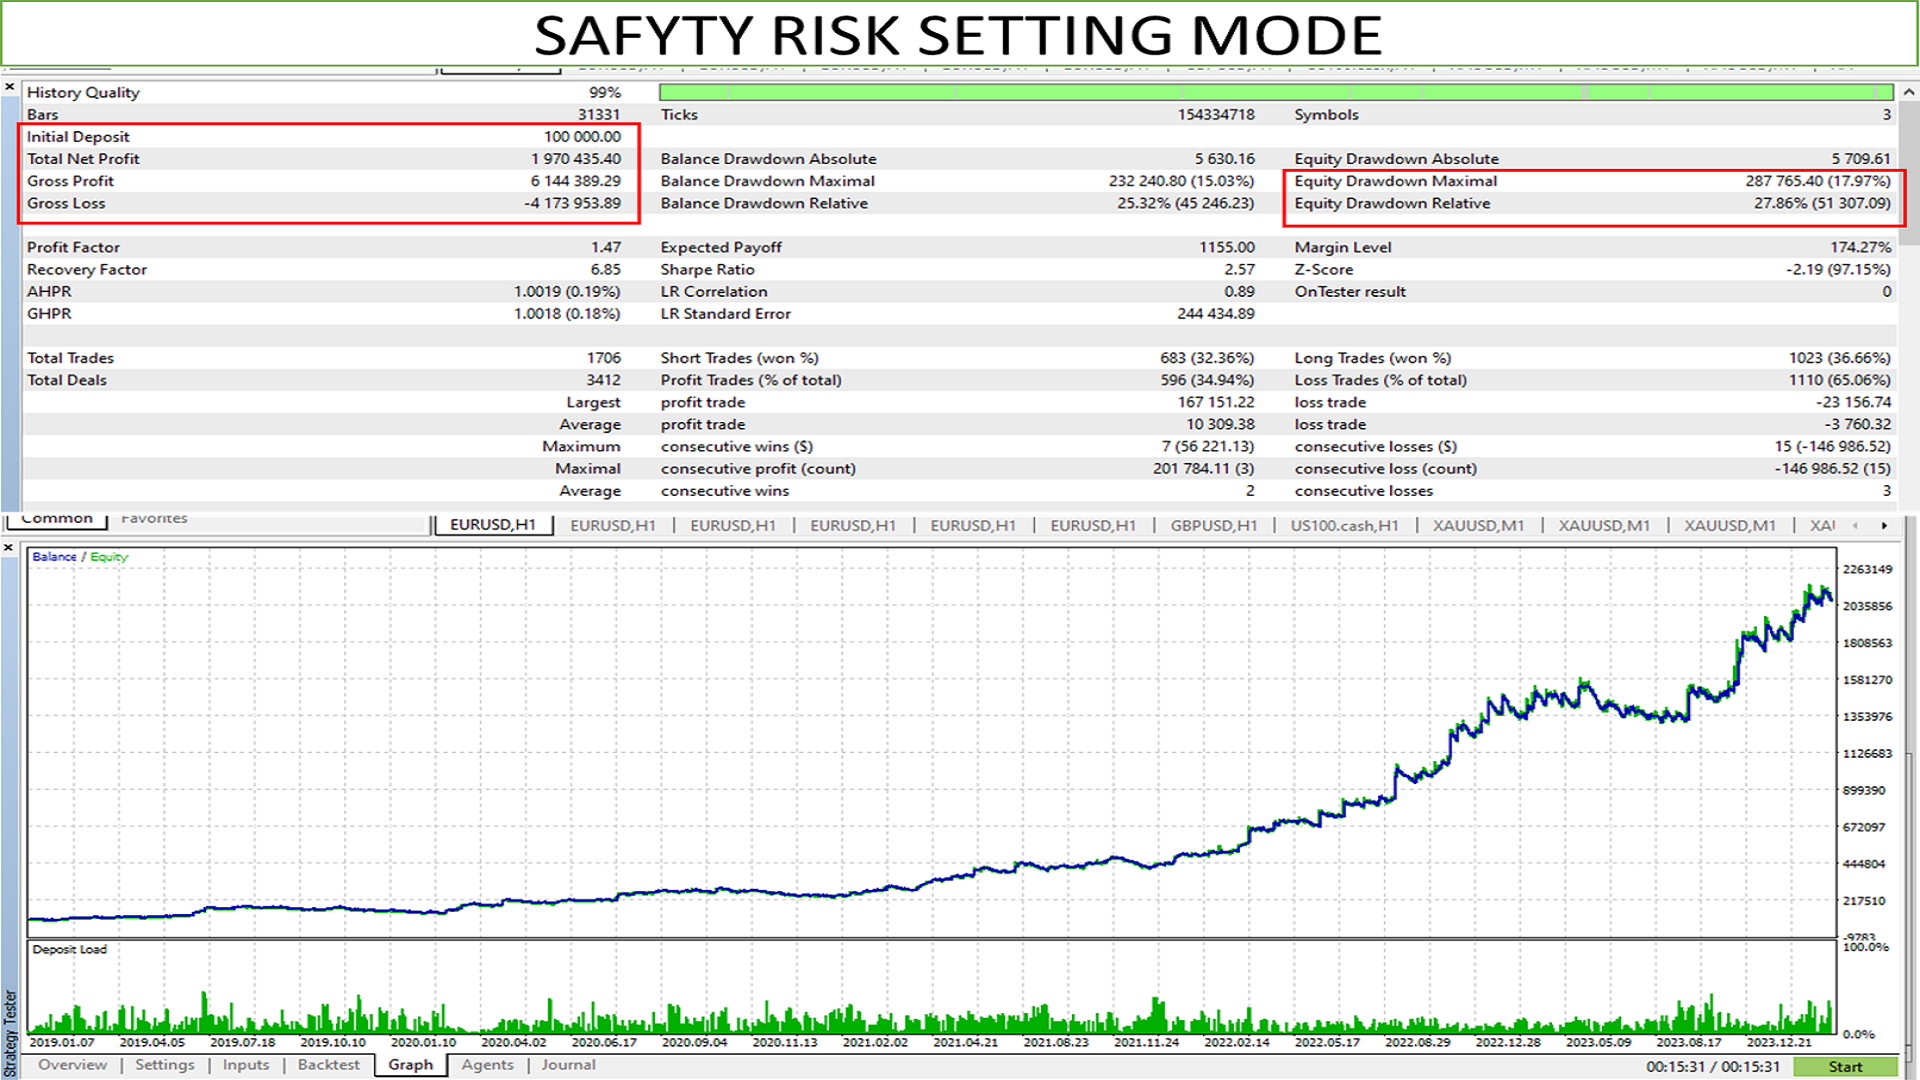Click the green history quality progress bar
This screenshot has width=1920, height=1080.
1275,92
